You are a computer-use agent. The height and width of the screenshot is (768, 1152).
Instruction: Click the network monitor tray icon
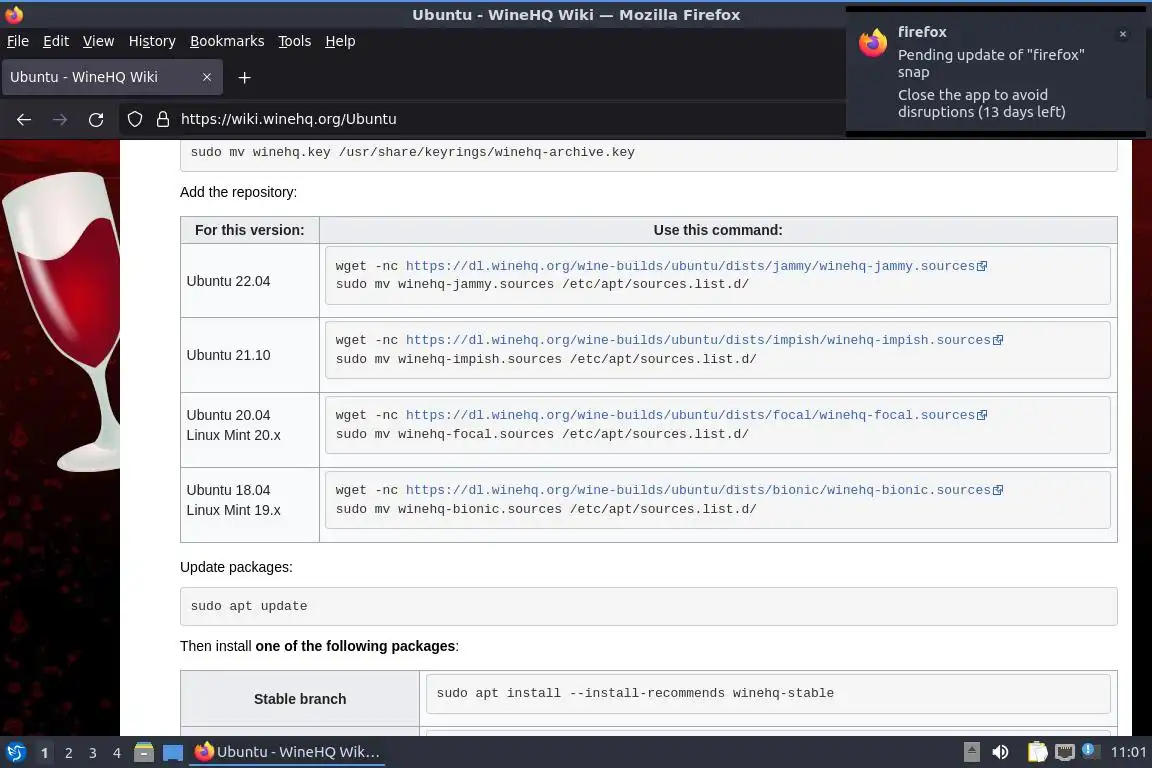point(1064,753)
